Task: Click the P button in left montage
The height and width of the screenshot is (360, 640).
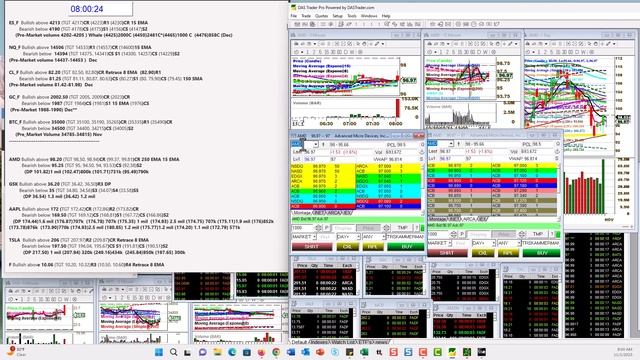Action: tap(326, 228)
